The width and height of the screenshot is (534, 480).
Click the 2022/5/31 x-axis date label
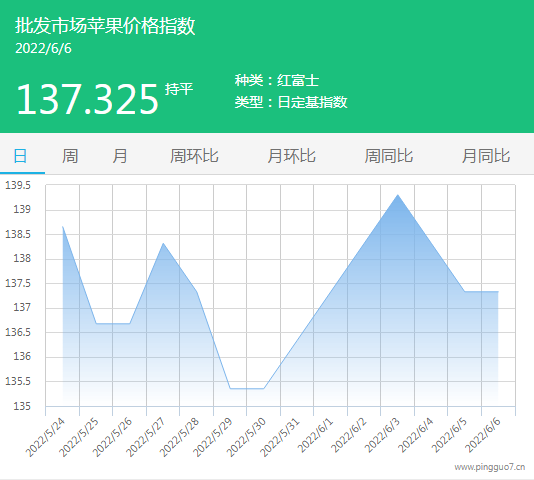279,437
